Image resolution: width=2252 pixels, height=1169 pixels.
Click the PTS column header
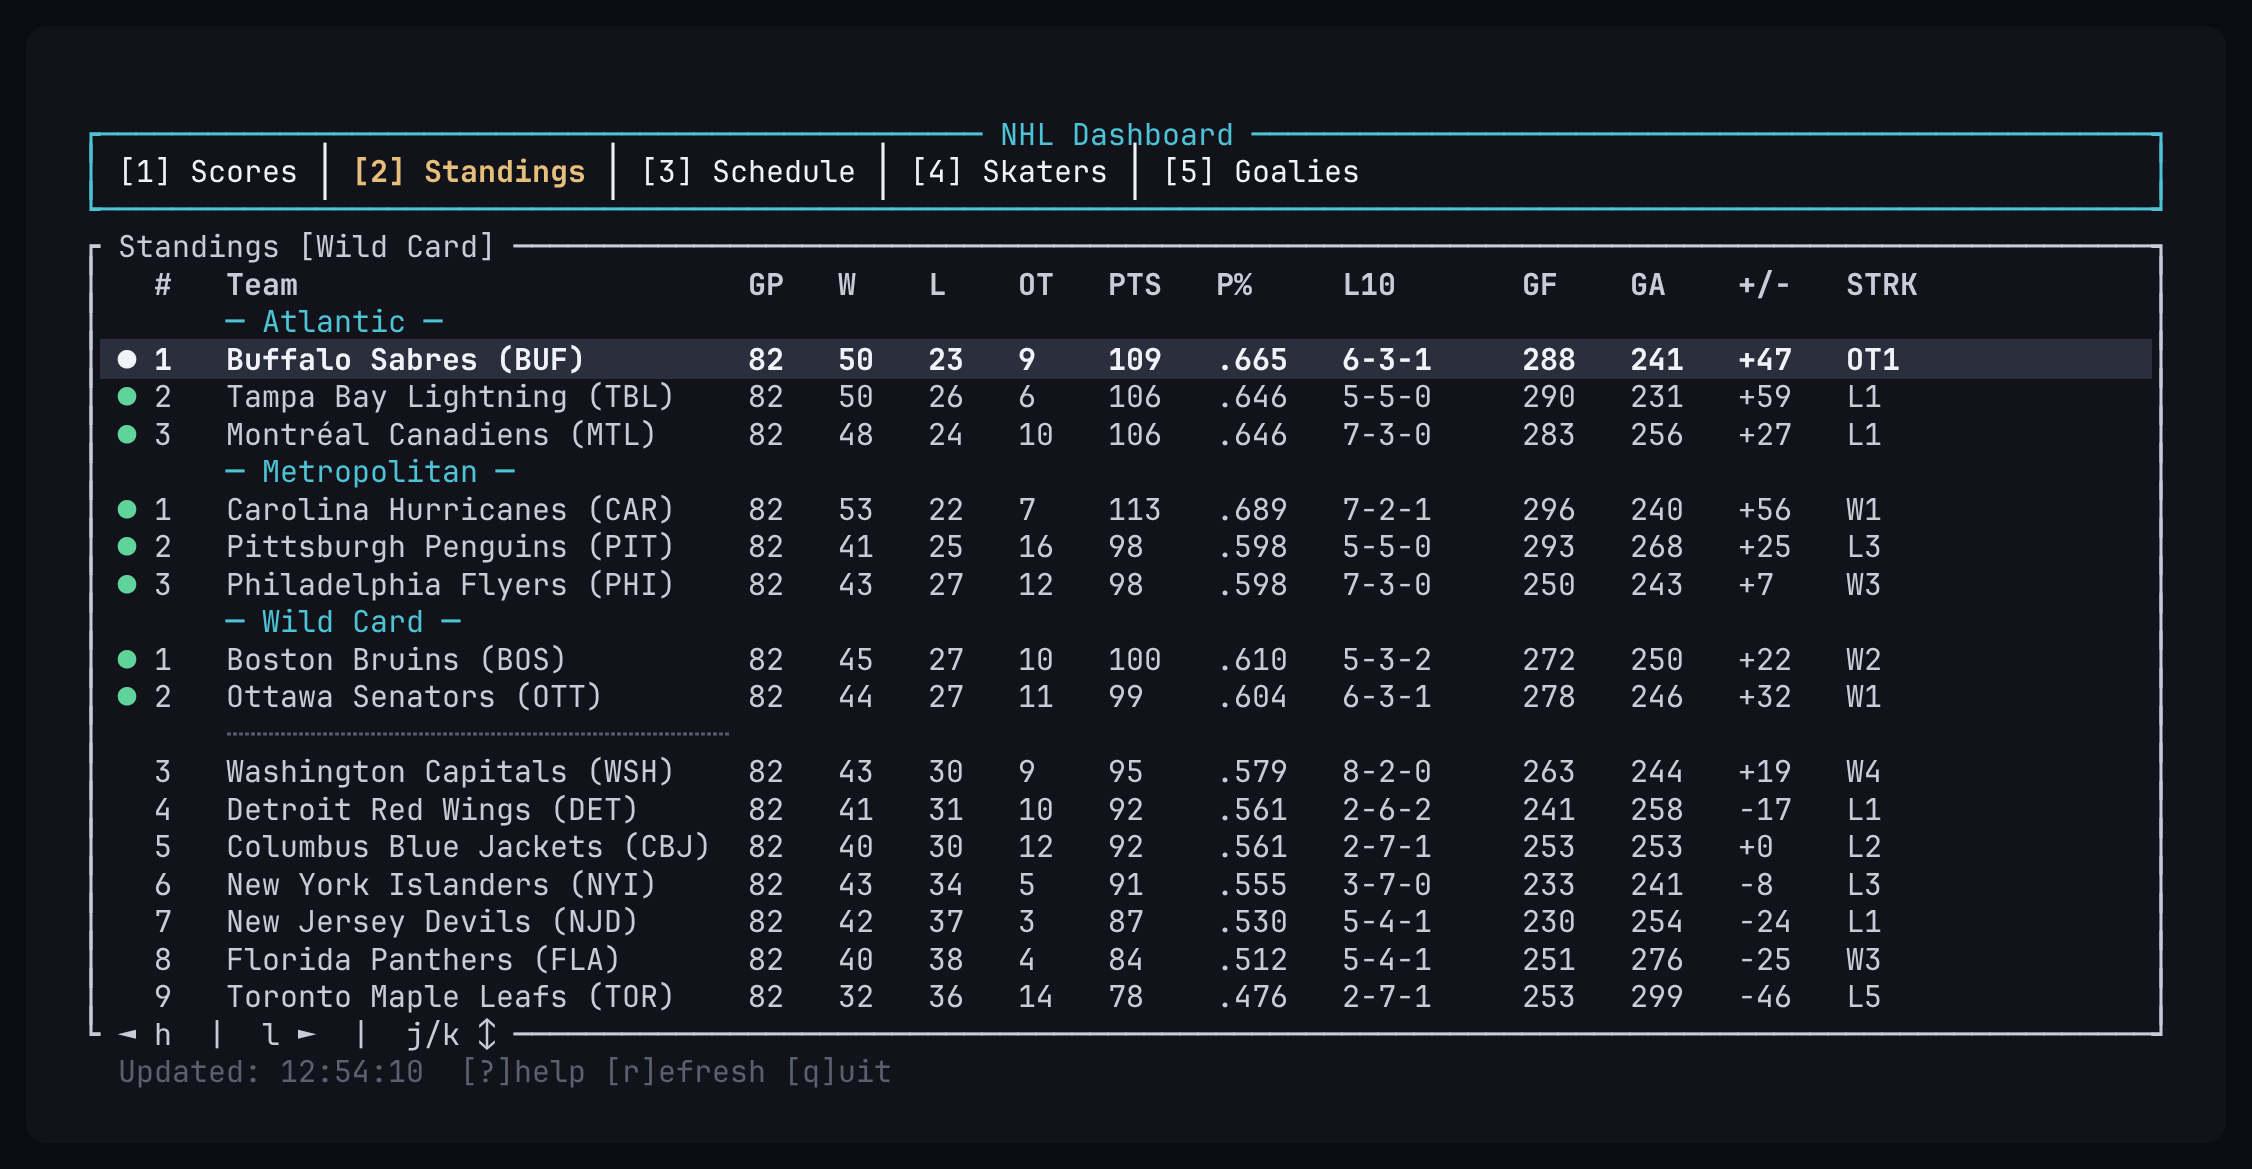(x=1135, y=285)
